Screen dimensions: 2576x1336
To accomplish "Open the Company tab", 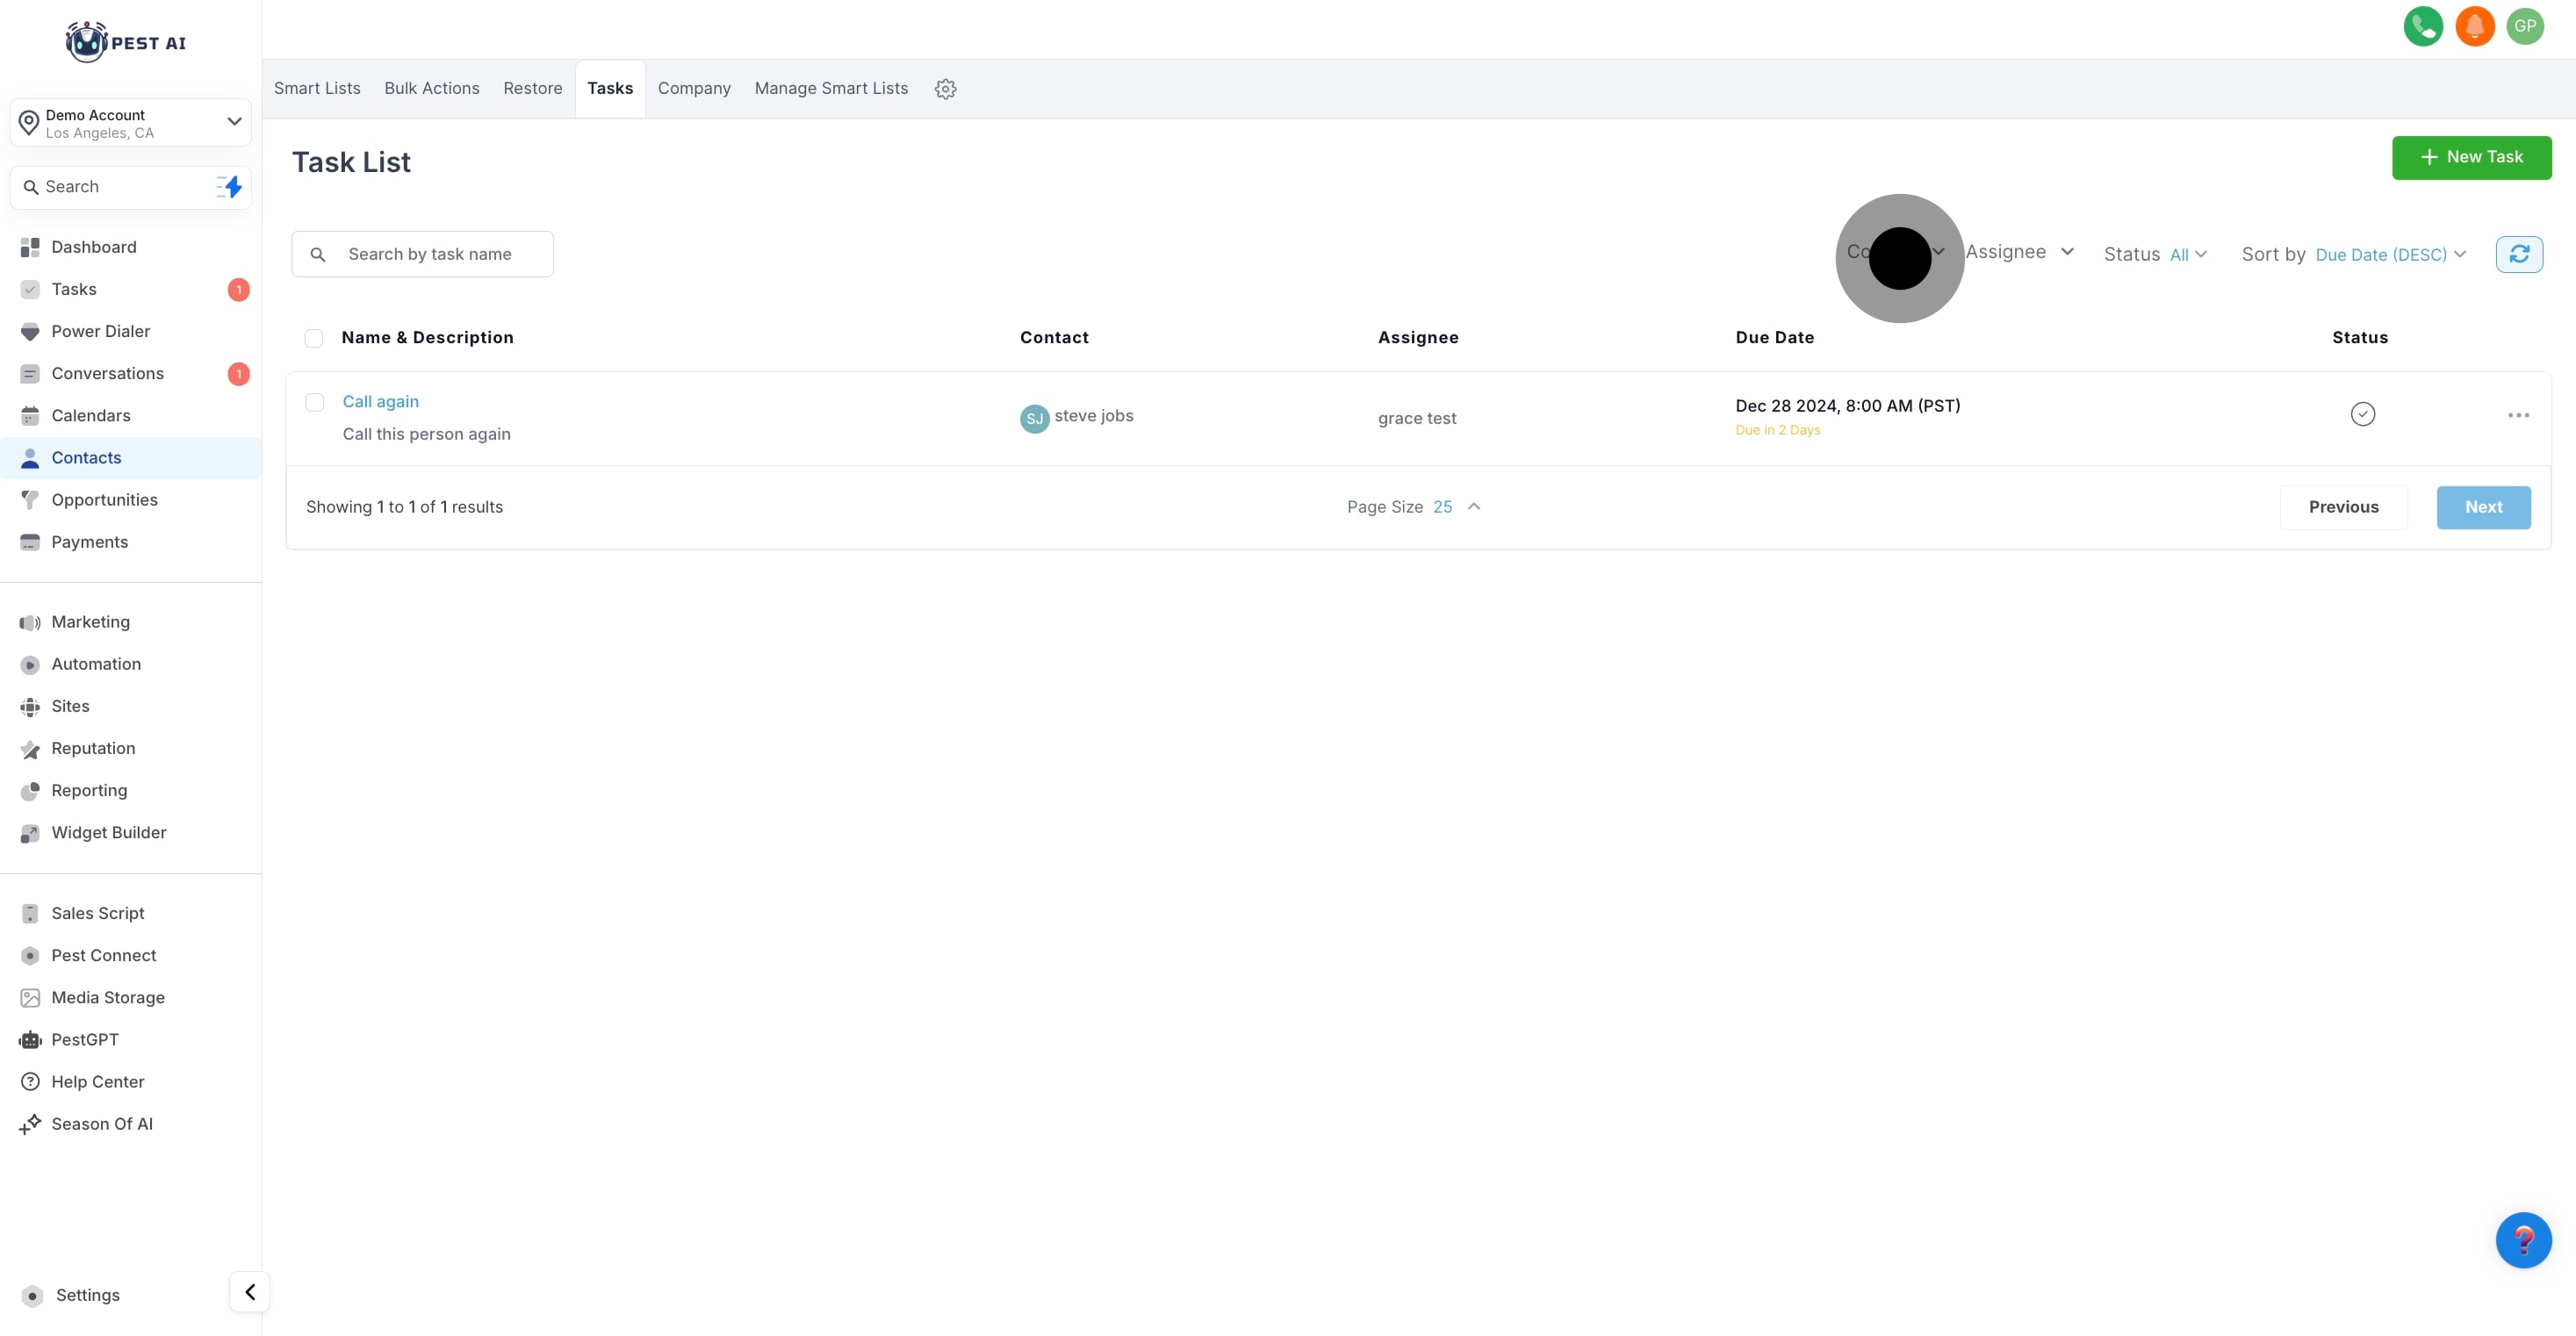I will click(693, 89).
